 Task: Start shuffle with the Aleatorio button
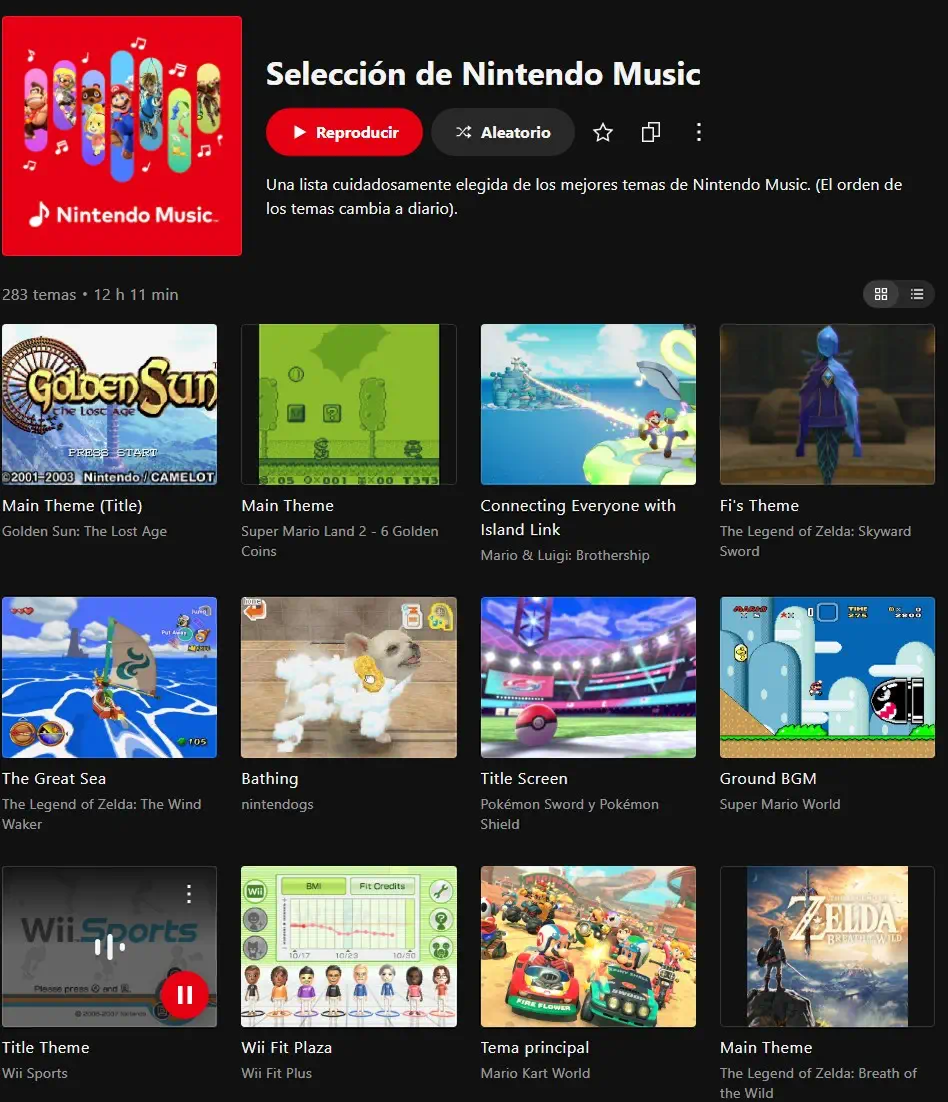click(503, 132)
